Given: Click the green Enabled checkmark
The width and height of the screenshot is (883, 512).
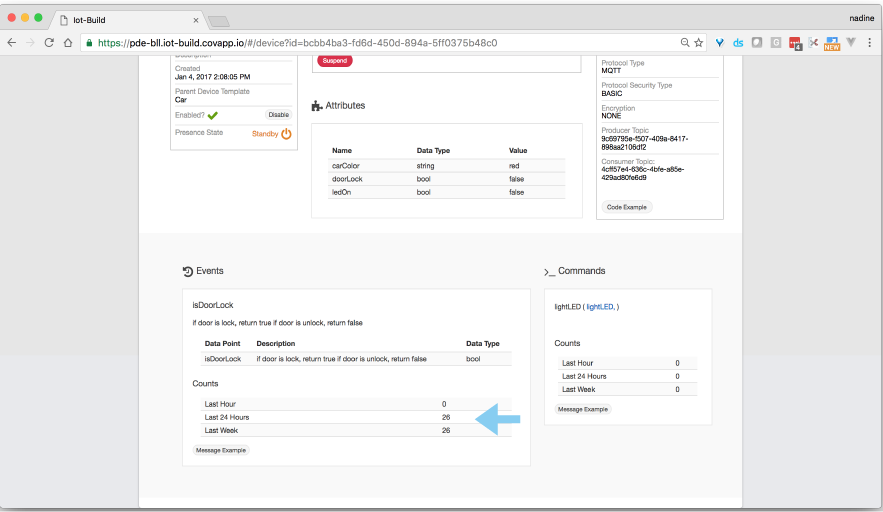Looking at the screenshot, I should click(212, 115).
